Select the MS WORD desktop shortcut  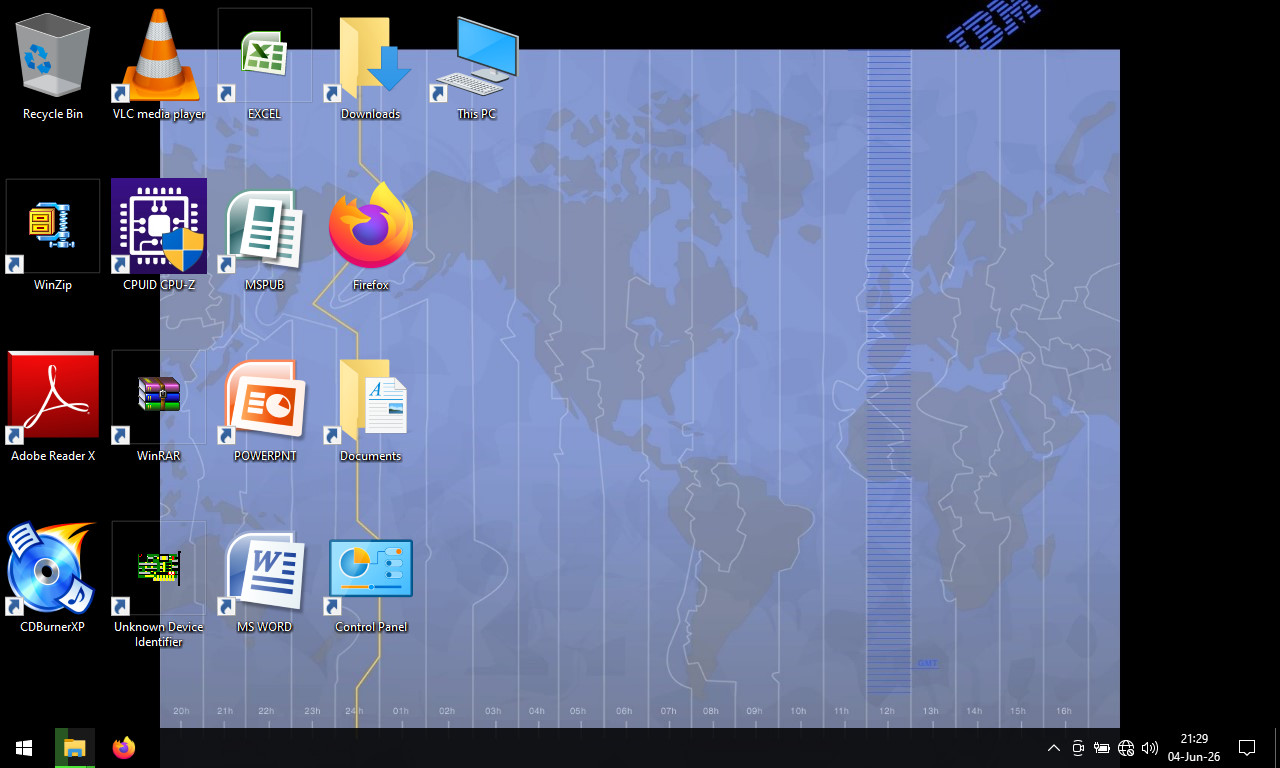[264, 578]
